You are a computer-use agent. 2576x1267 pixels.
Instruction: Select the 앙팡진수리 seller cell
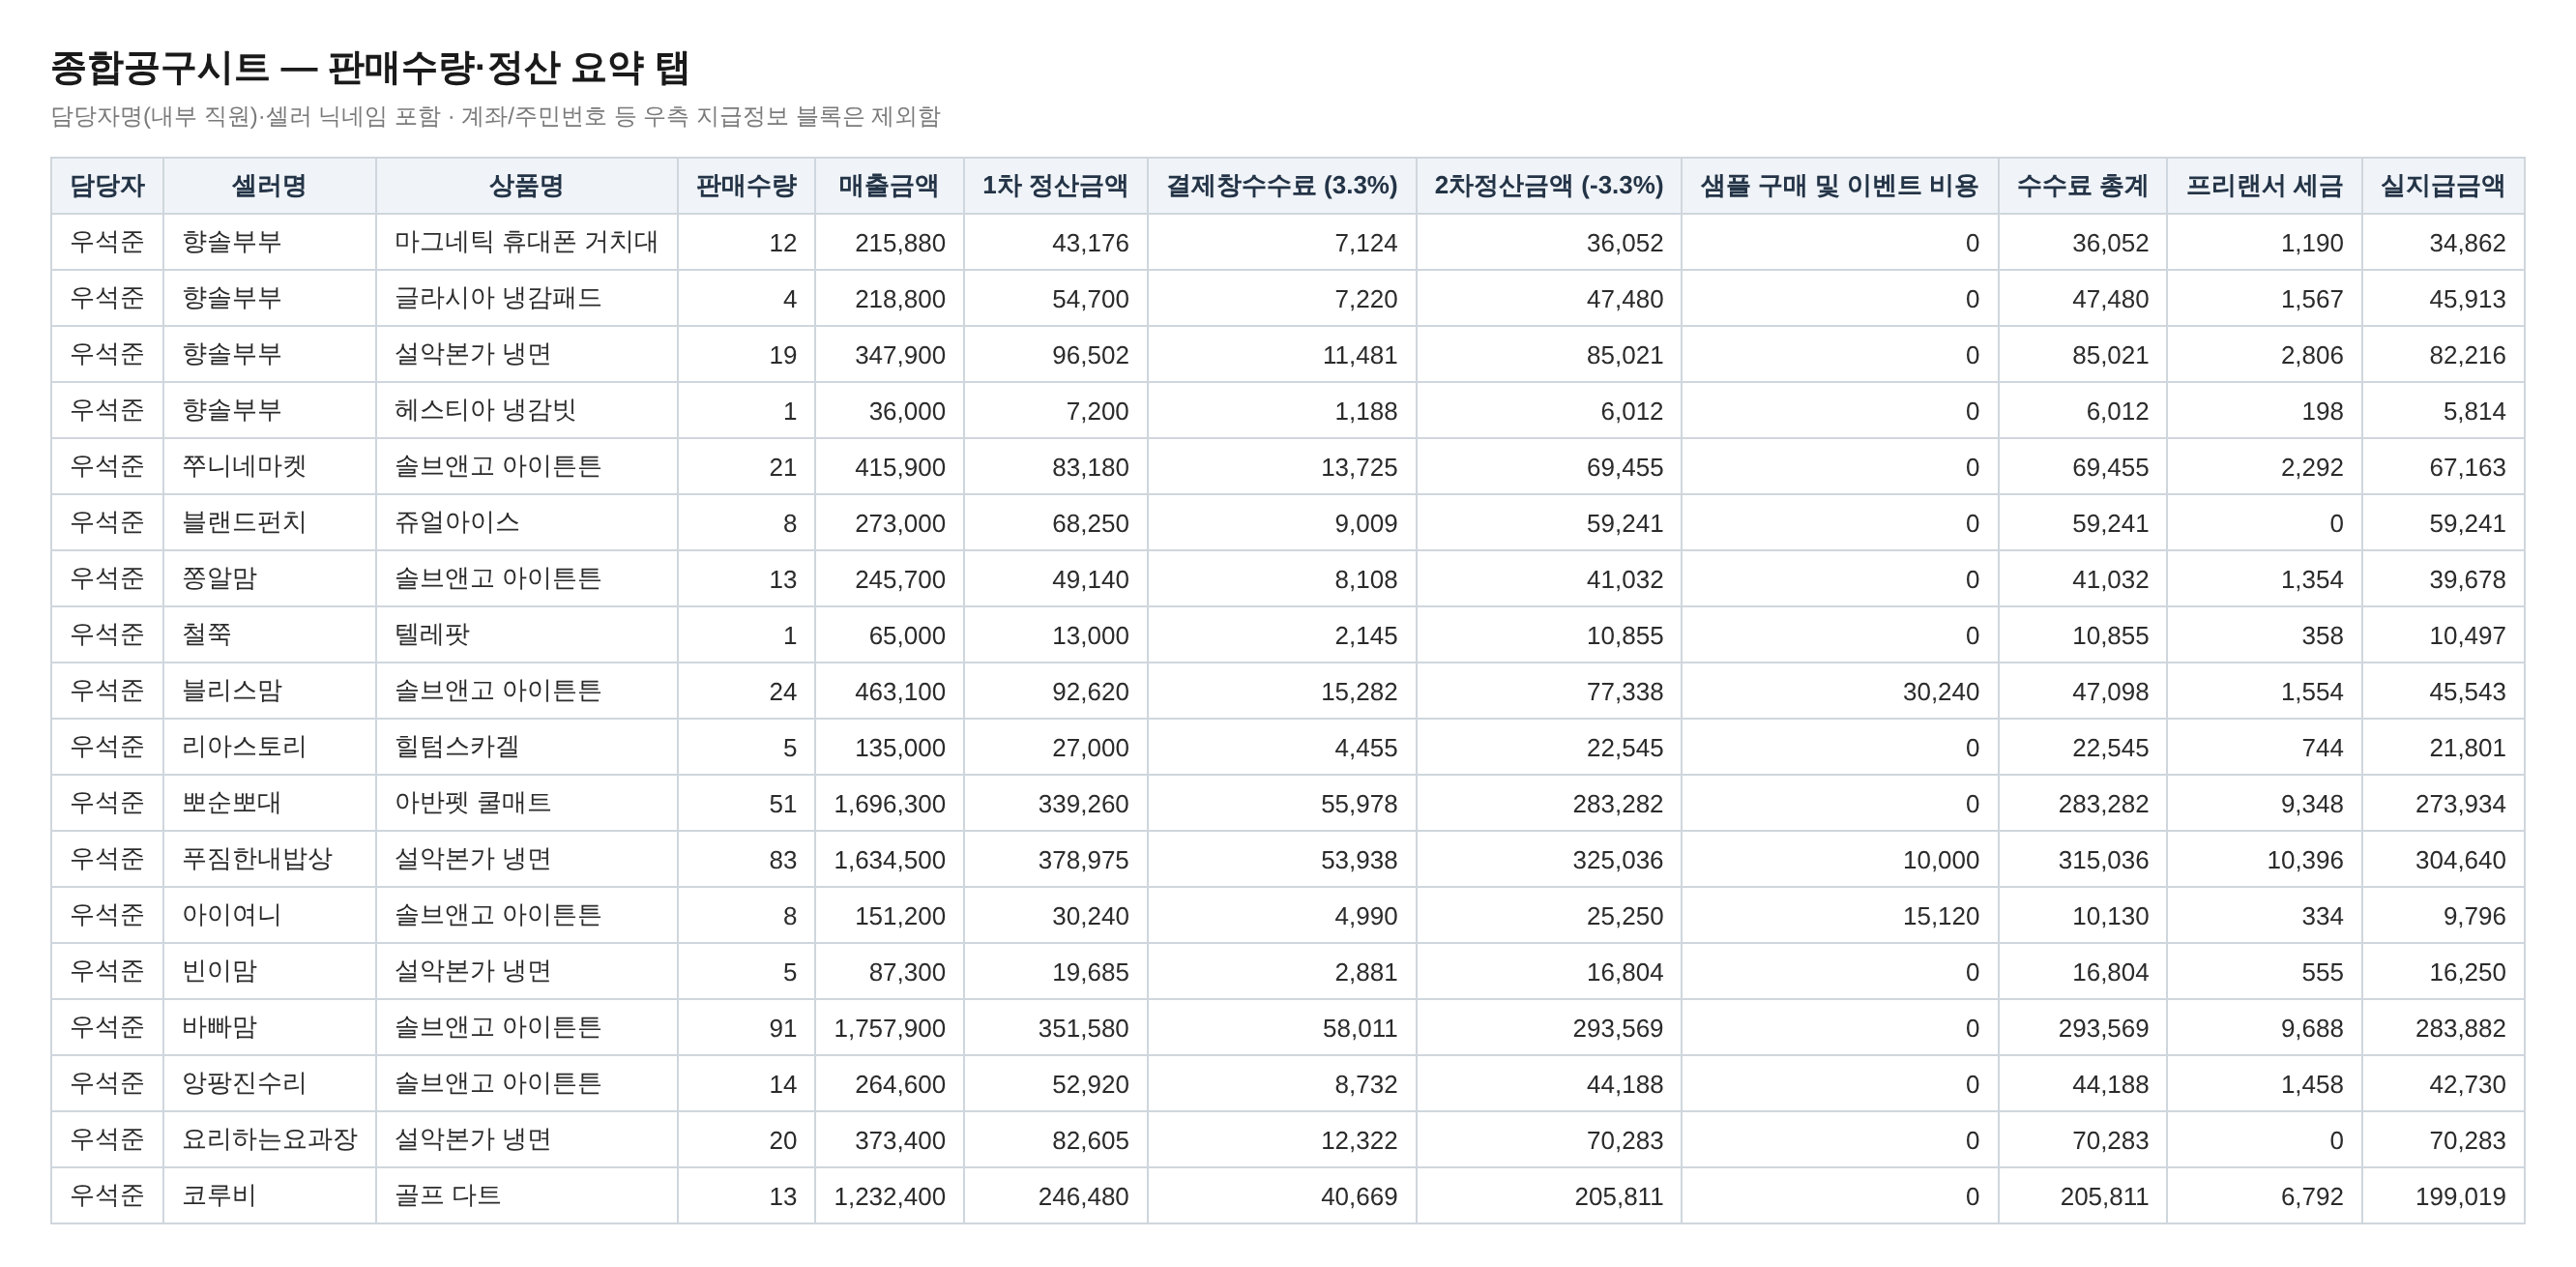point(269,1082)
